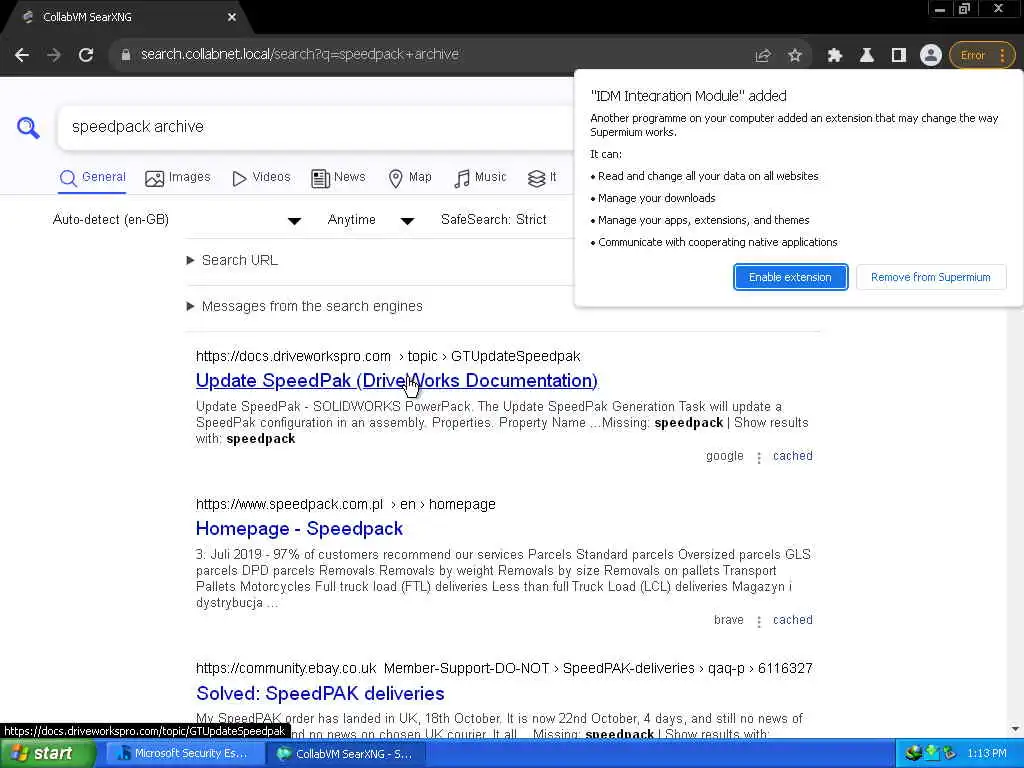Switch to the Music tab

tap(480, 178)
